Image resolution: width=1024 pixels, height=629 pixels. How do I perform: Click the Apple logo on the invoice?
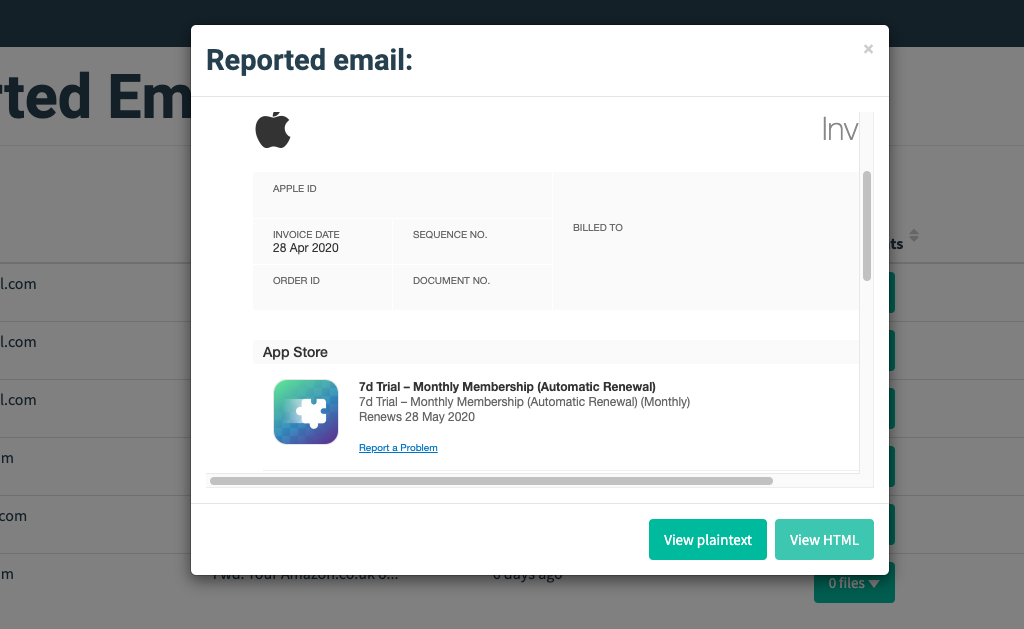coord(272,129)
